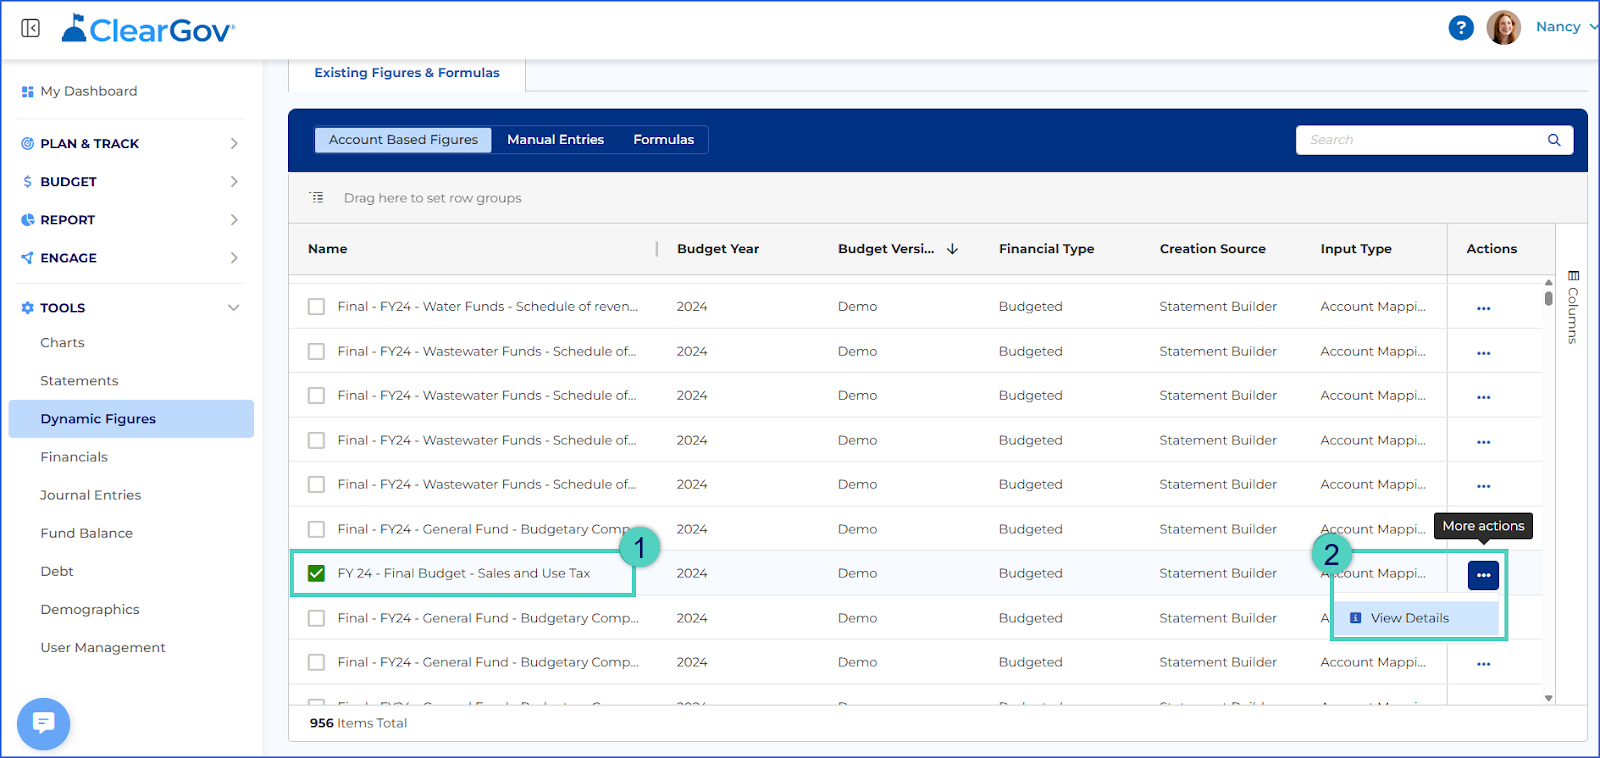Screen dimensions: 1600x758
Task: Open the help question mark icon
Action: pyautogui.click(x=1461, y=28)
